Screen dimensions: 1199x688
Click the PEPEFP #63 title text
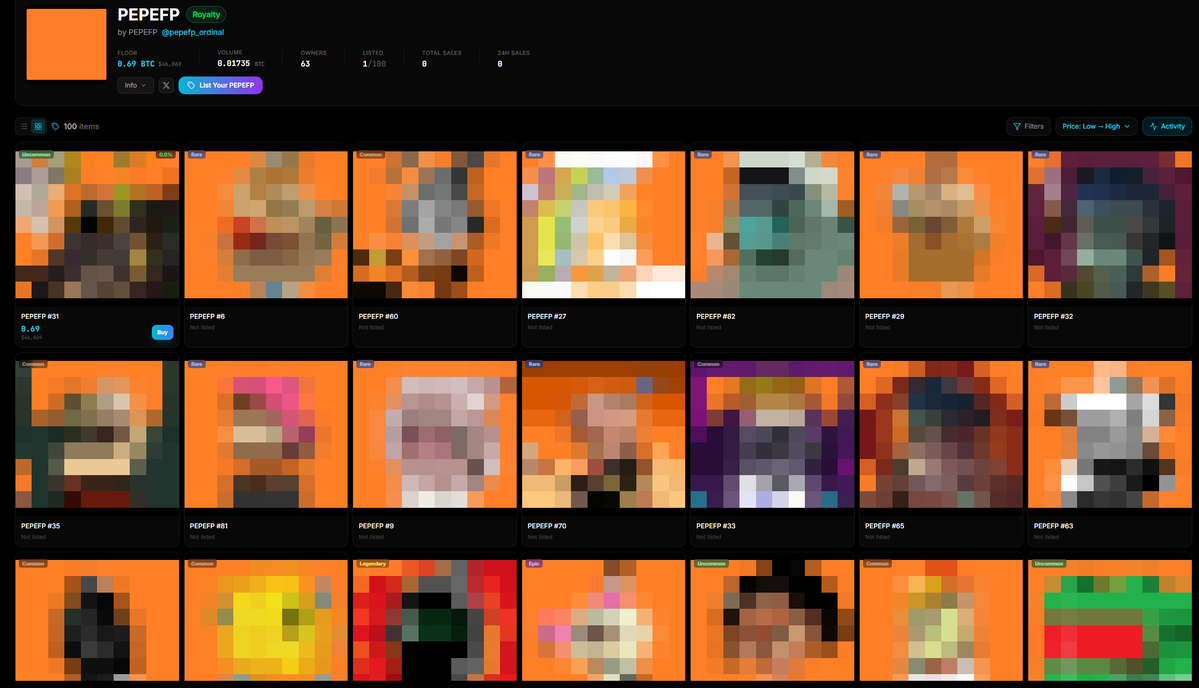pos(1054,526)
